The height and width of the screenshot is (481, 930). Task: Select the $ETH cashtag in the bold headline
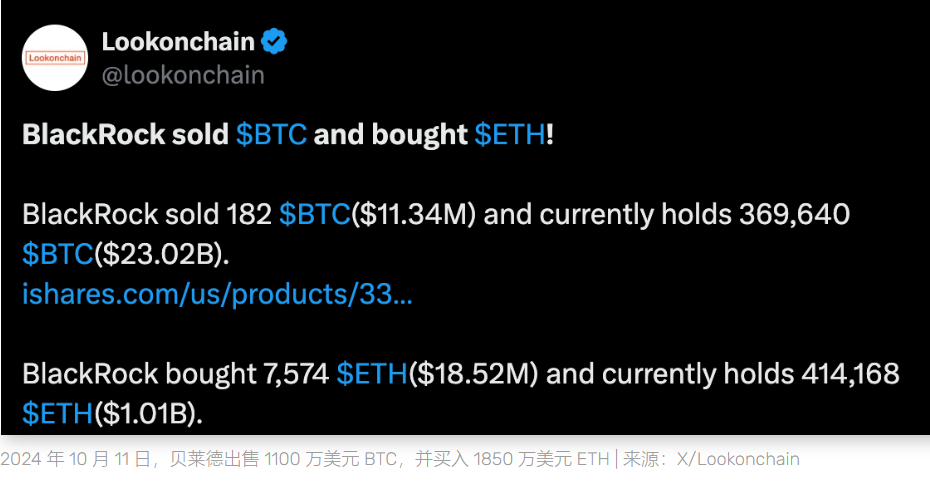[509, 135]
